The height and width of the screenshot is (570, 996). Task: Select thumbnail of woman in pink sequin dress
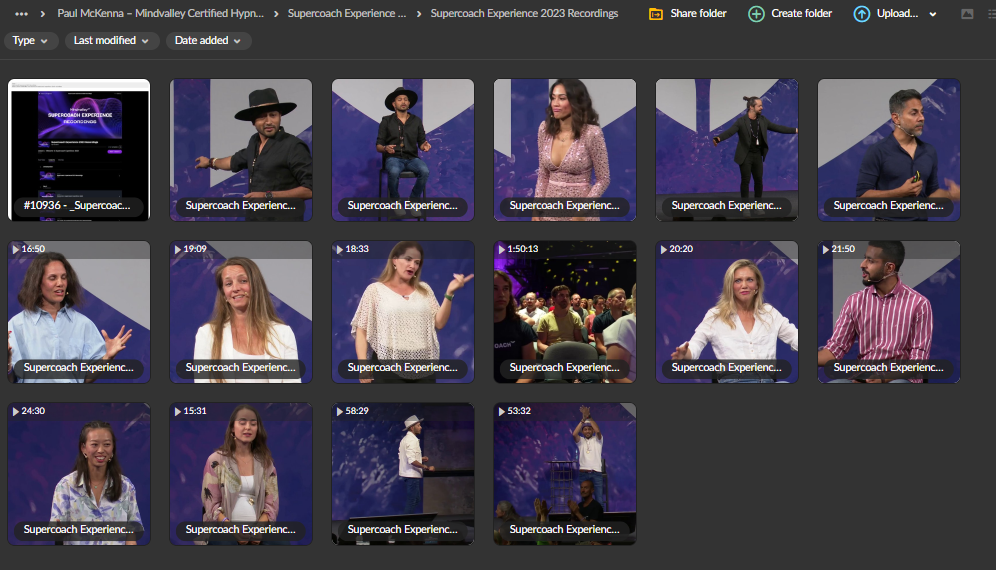565,150
